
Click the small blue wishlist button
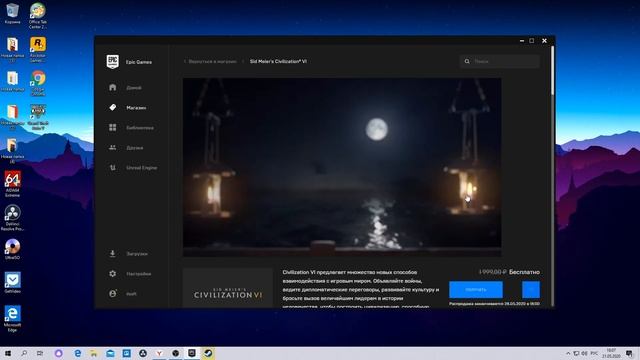tap(531, 290)
